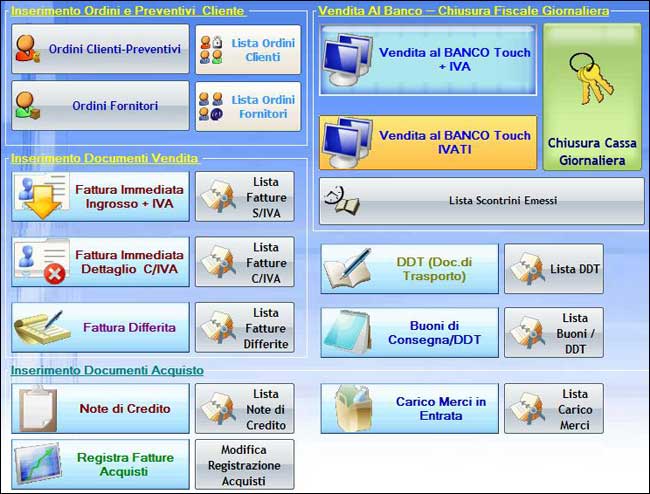Click the chart icon on Registra Fatture Acquisti
The image size is (650, 494).
coord(38,464)
